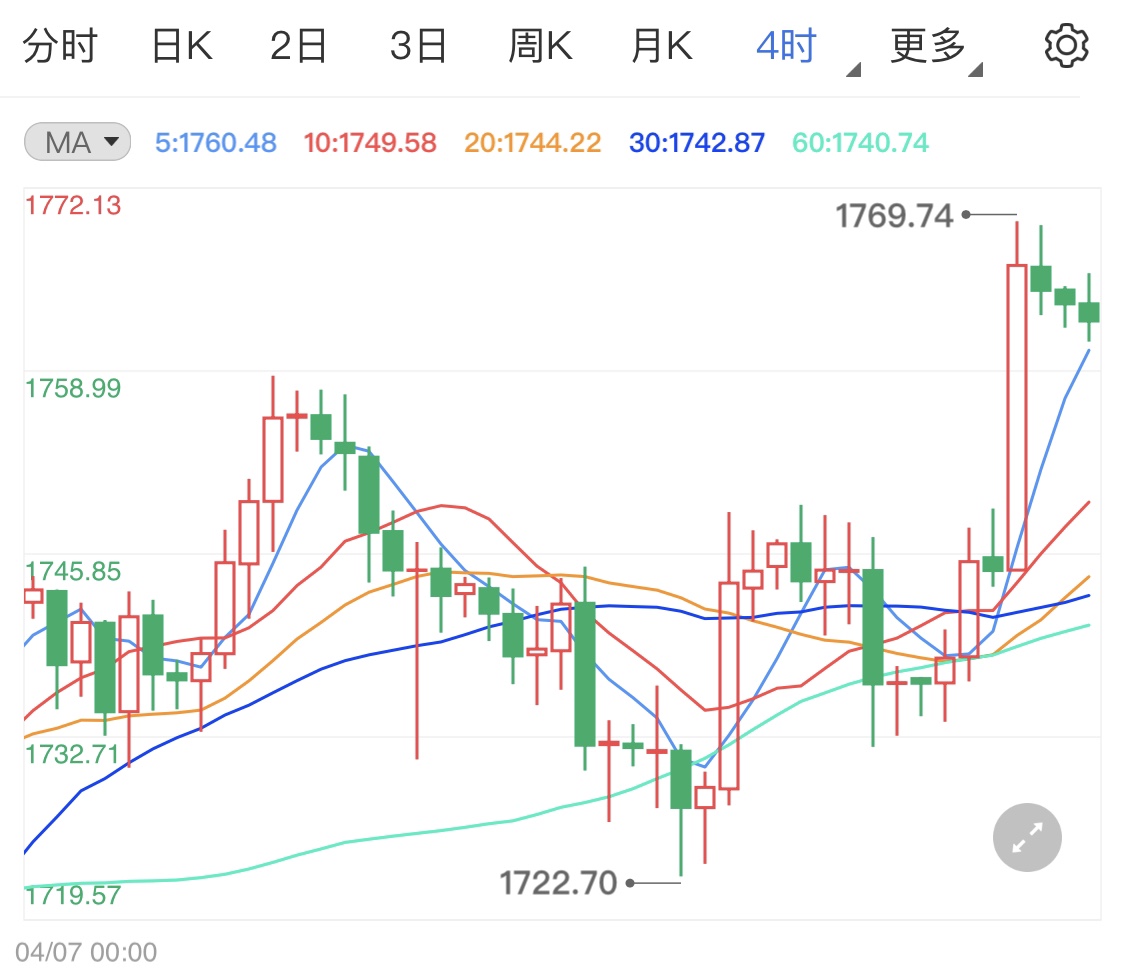
Task: Click the MA20 value 20:1744.22
Action: (532, 143)
